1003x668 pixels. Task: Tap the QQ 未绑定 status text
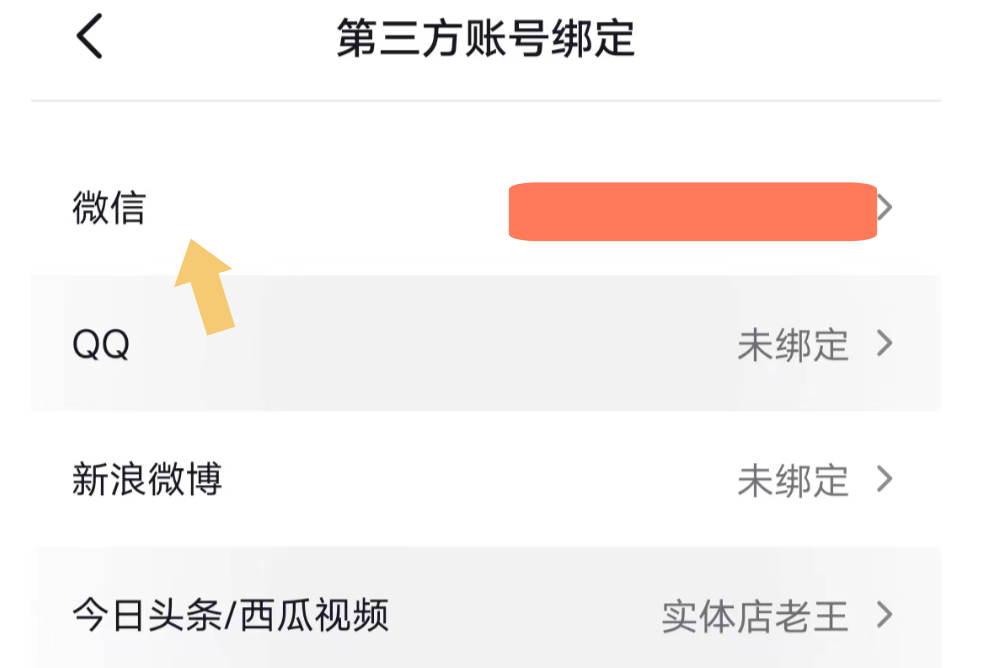click(x=793, y=345)
